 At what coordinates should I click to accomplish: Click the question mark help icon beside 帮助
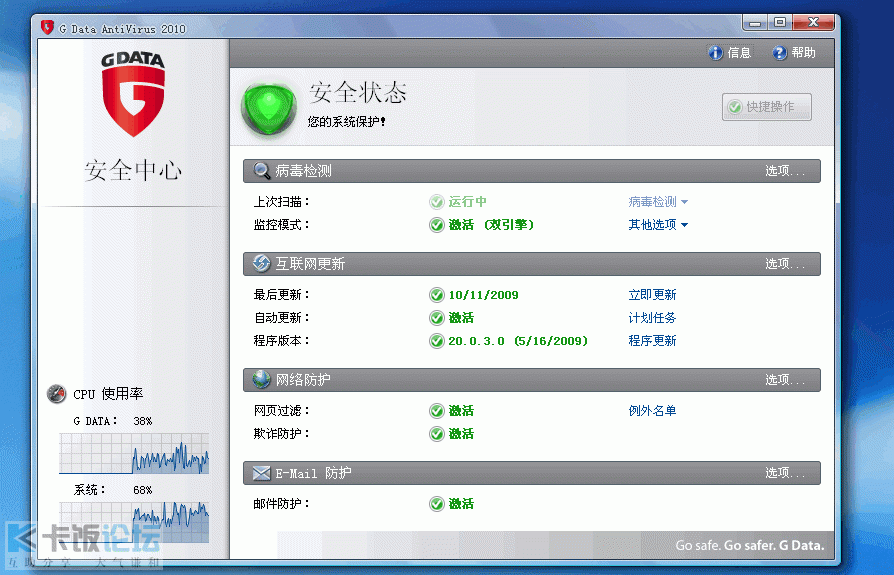(779, 53)
